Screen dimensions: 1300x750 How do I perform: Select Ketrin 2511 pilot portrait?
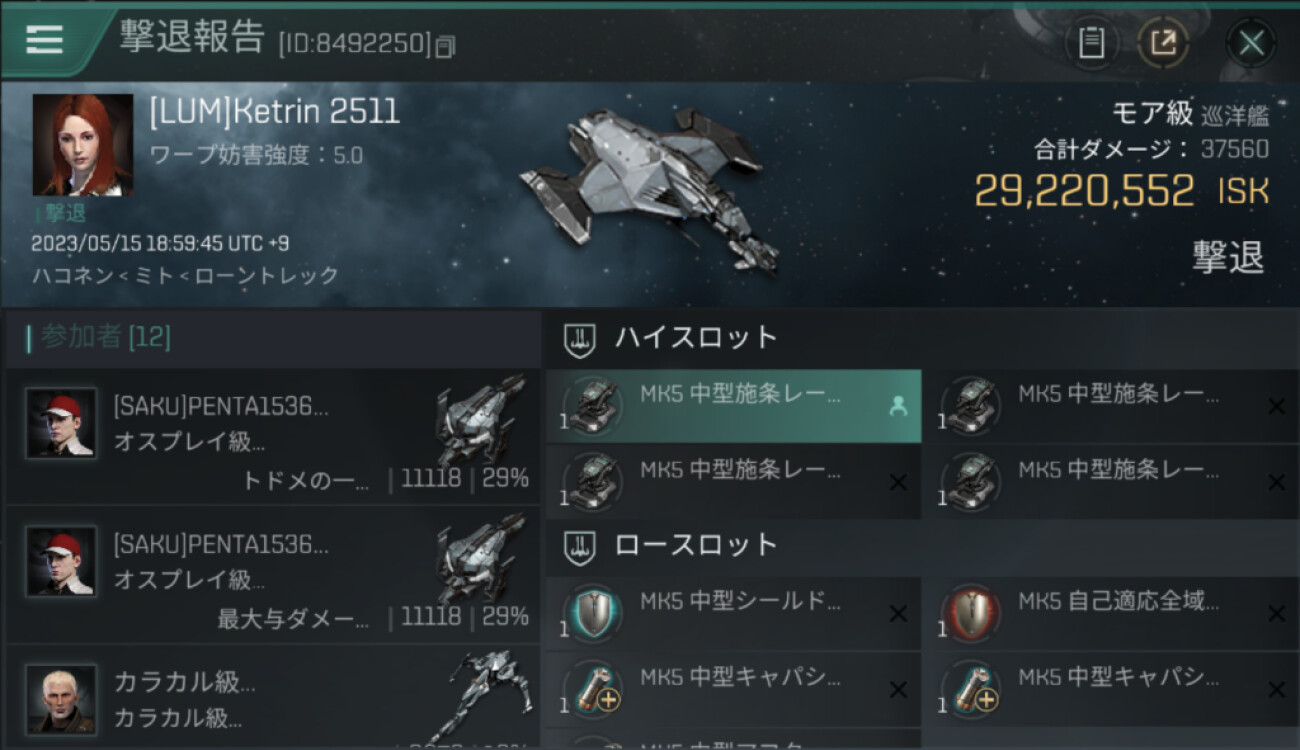[83, 145]
